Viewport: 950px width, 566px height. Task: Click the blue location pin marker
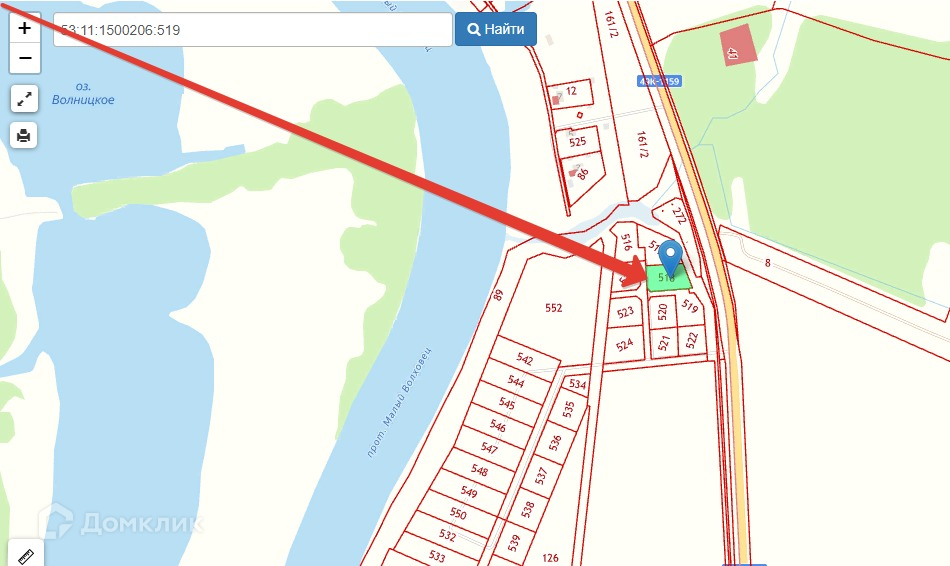[x=670, y=257]
